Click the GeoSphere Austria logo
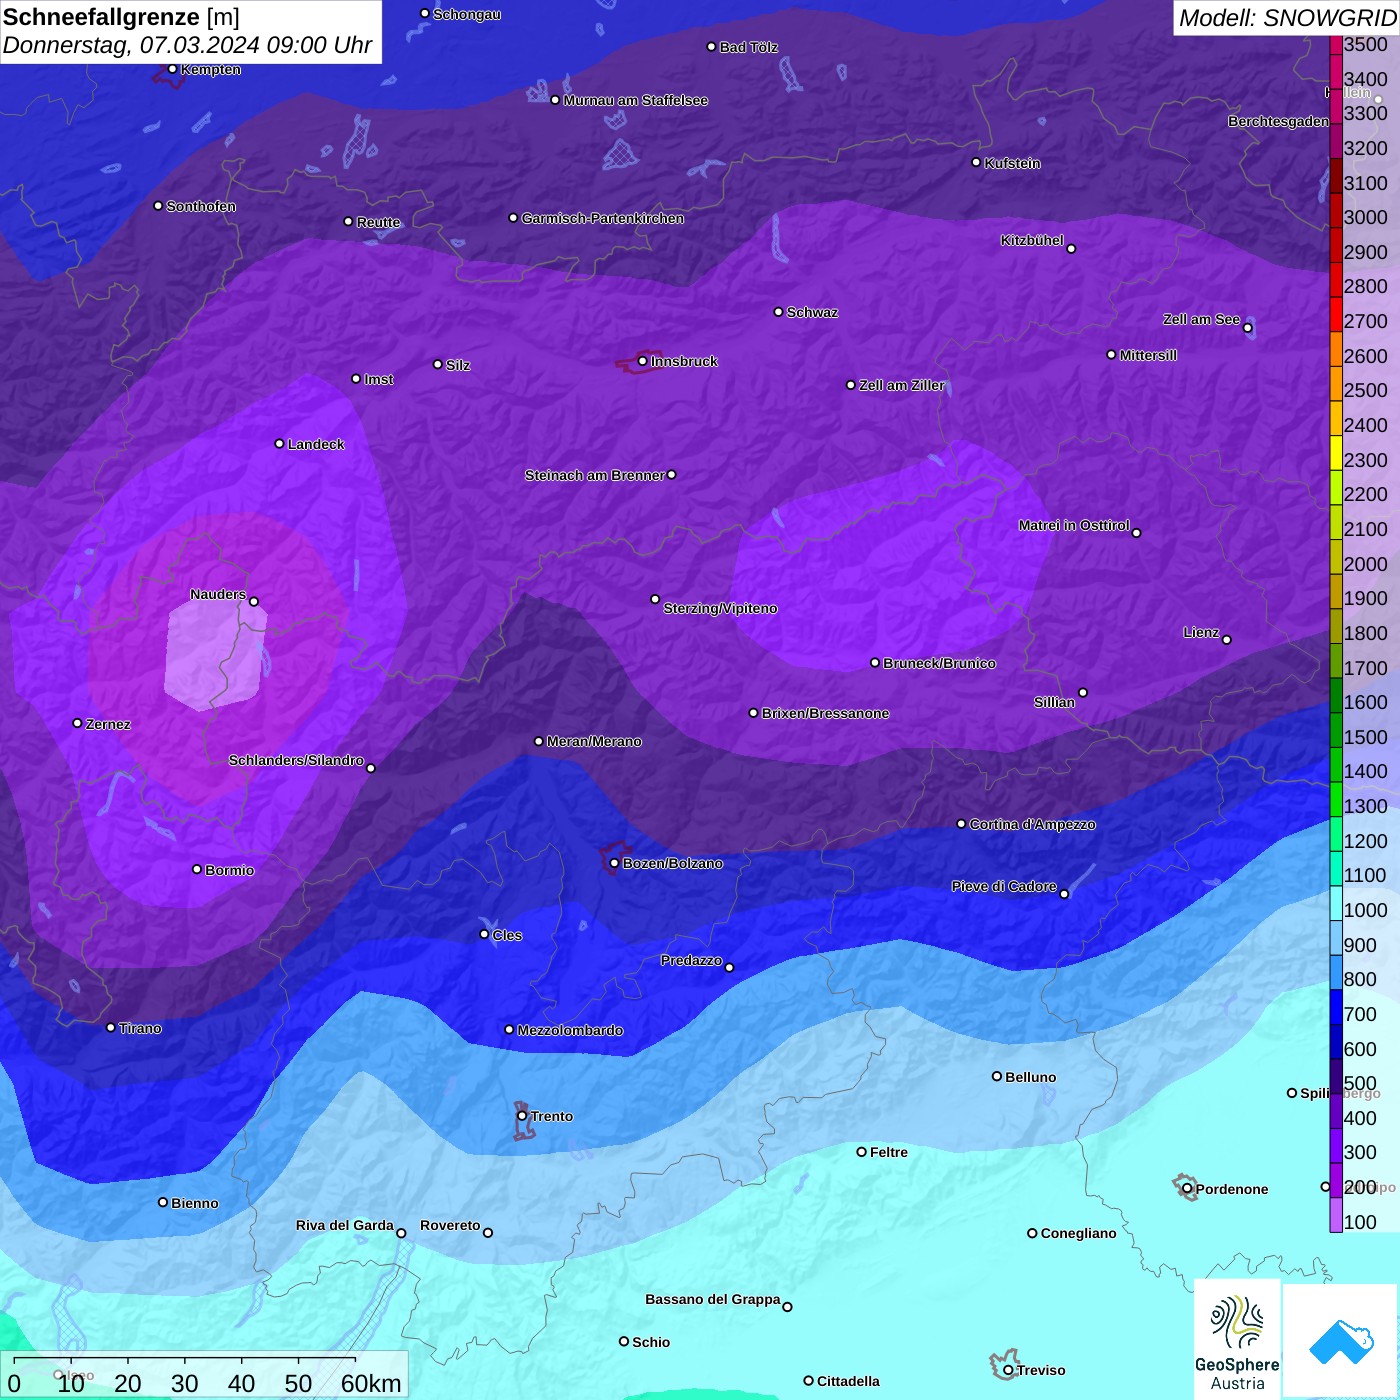 click(1237, 1340)
